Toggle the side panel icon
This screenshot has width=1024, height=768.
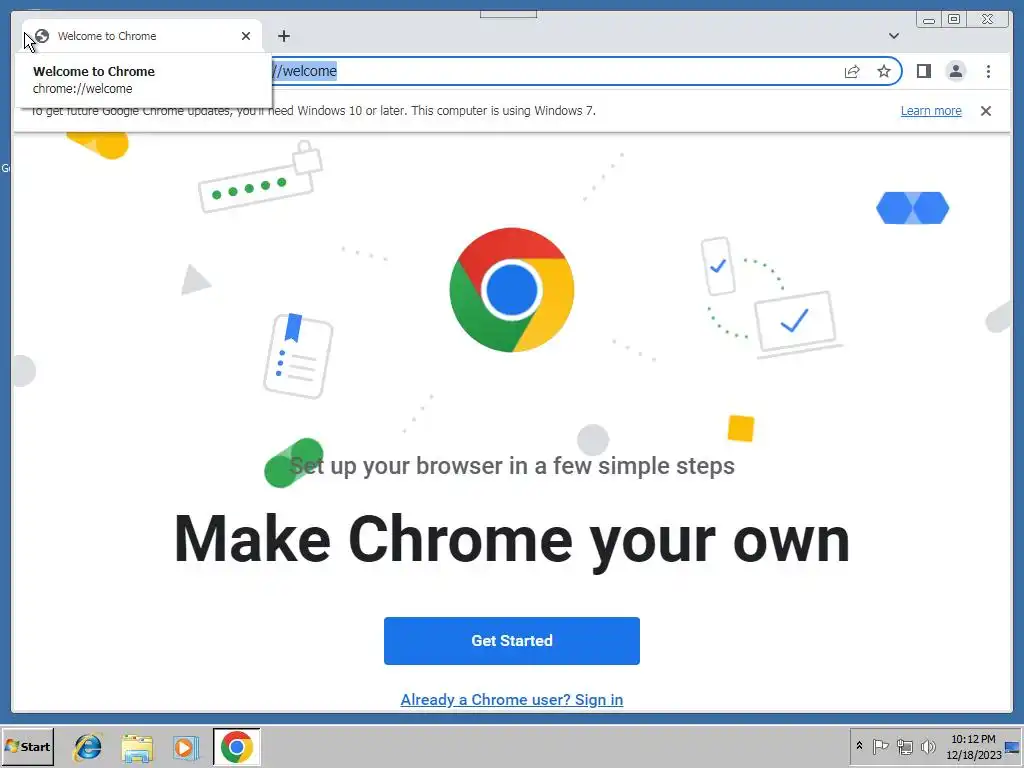(923, 71)
